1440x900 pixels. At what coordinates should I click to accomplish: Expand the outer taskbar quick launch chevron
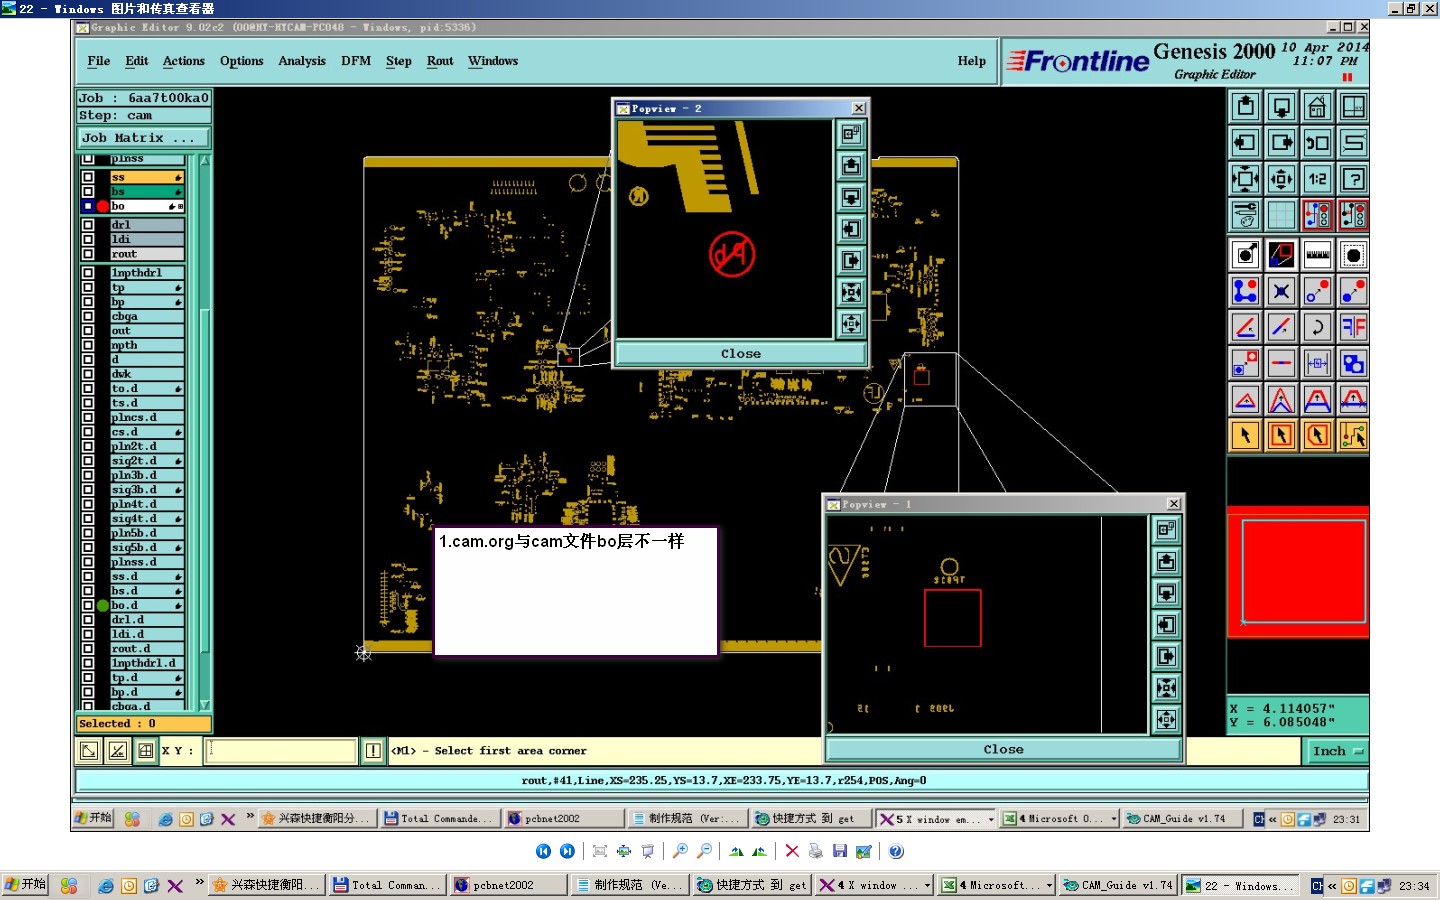point(200,882)
